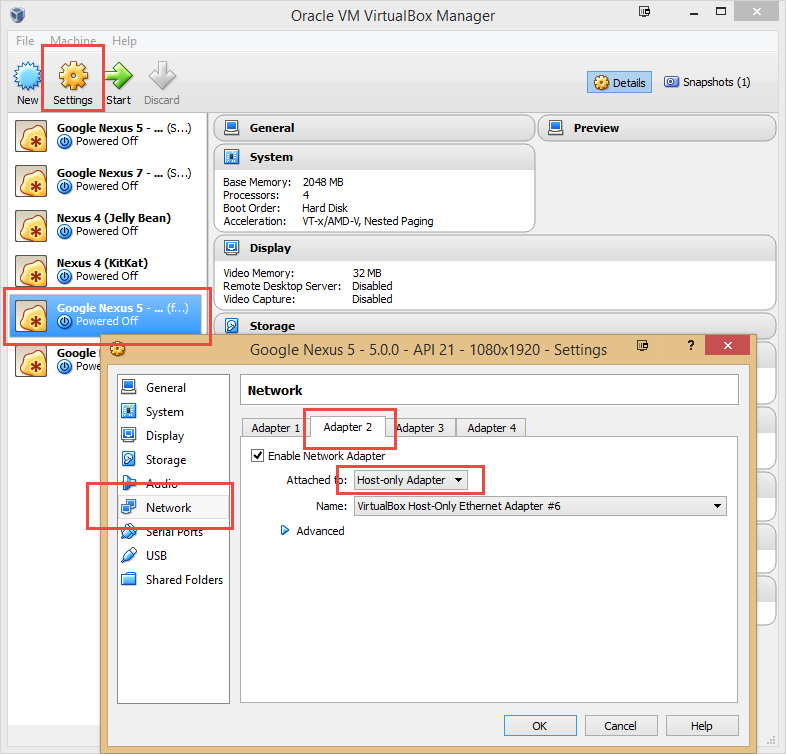Screen dimensions: 786x754
Task: Open General page in settings sidebar
Action: pos(174,387)
